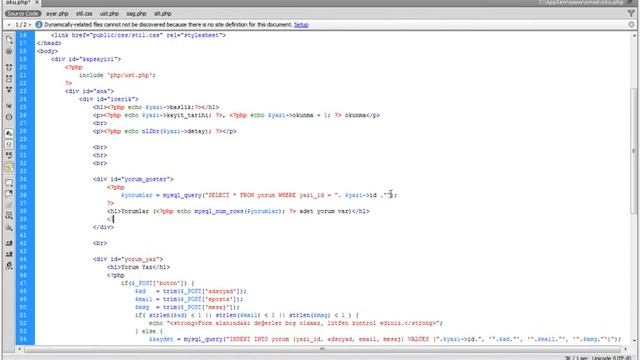Image resolution: width=640 pixels, height=360 pixels.
Task: Click the div id="icerik" code line
Action: pyautogui.click(x=109, y=99)
